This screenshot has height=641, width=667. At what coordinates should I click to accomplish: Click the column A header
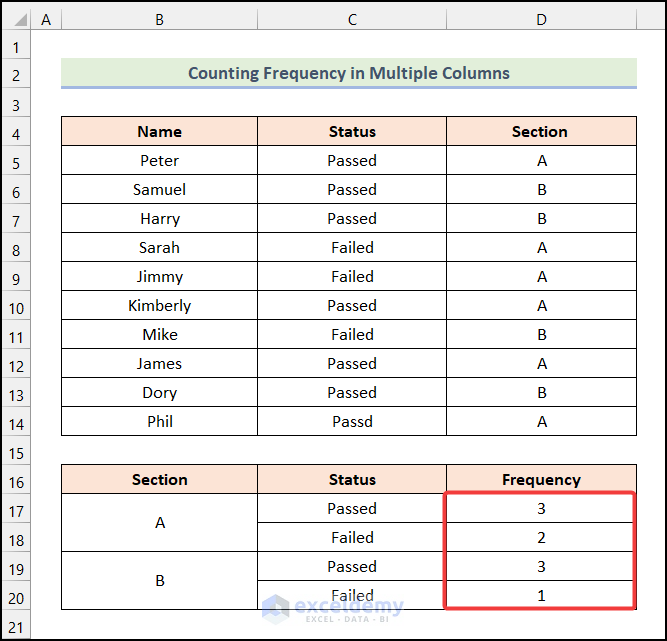click(46, 20)
